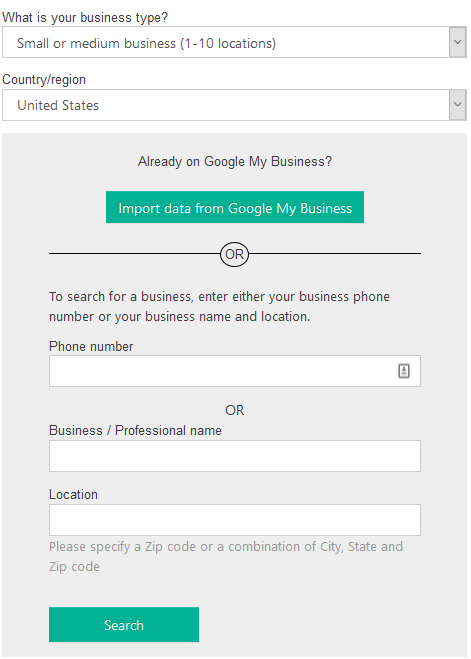This screenshot has width=471, height=659.
Task: Open the United States country combo box
Action: [234, 105]
